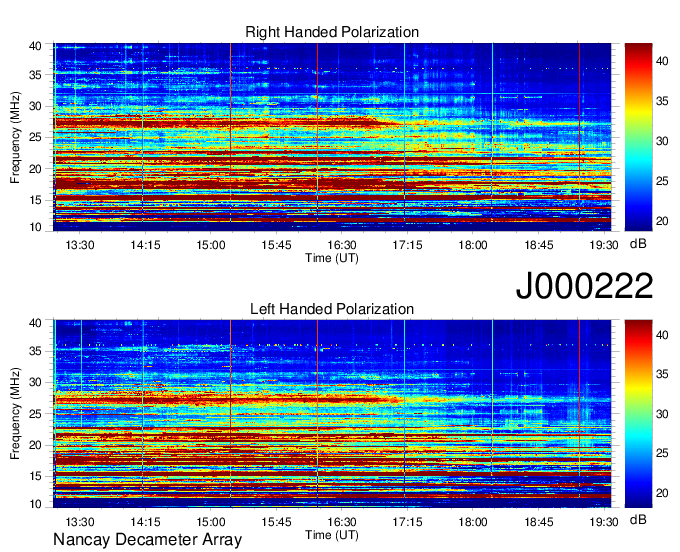Click Time (UT) label under Left Handed plot
The height and width of the screenshot is (552, 680).
coord(332,535)
